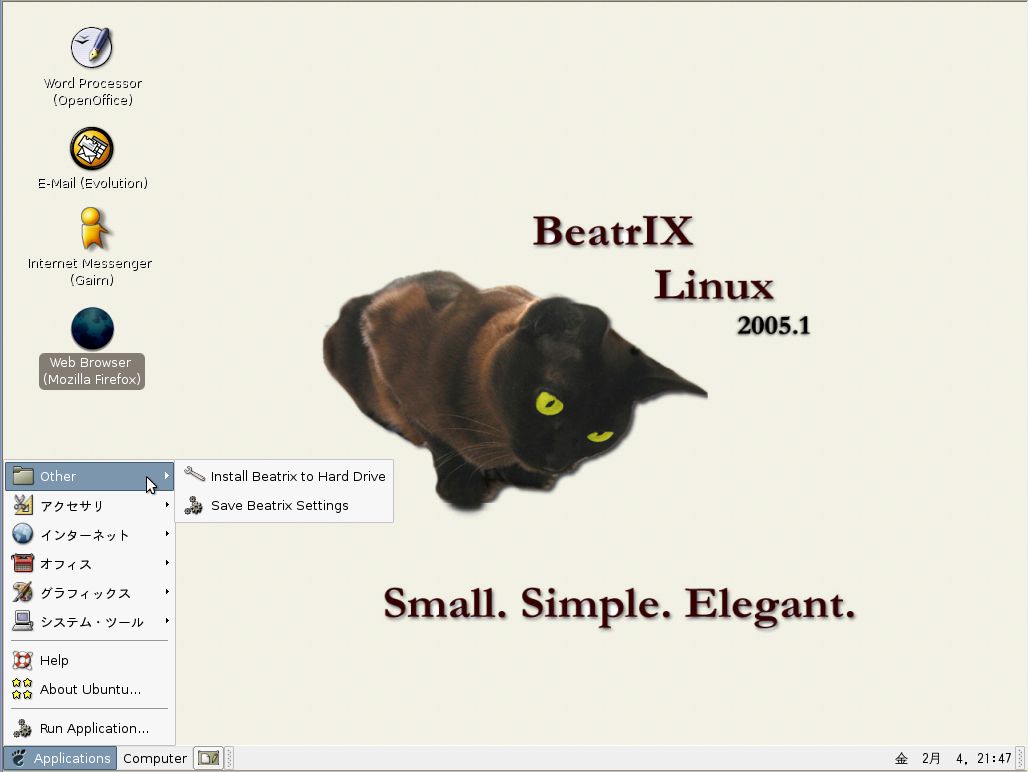Click the Help lifebuoy icon
Image resolution: width=1029 pixels, height=772 pixels.
point(23,660)
